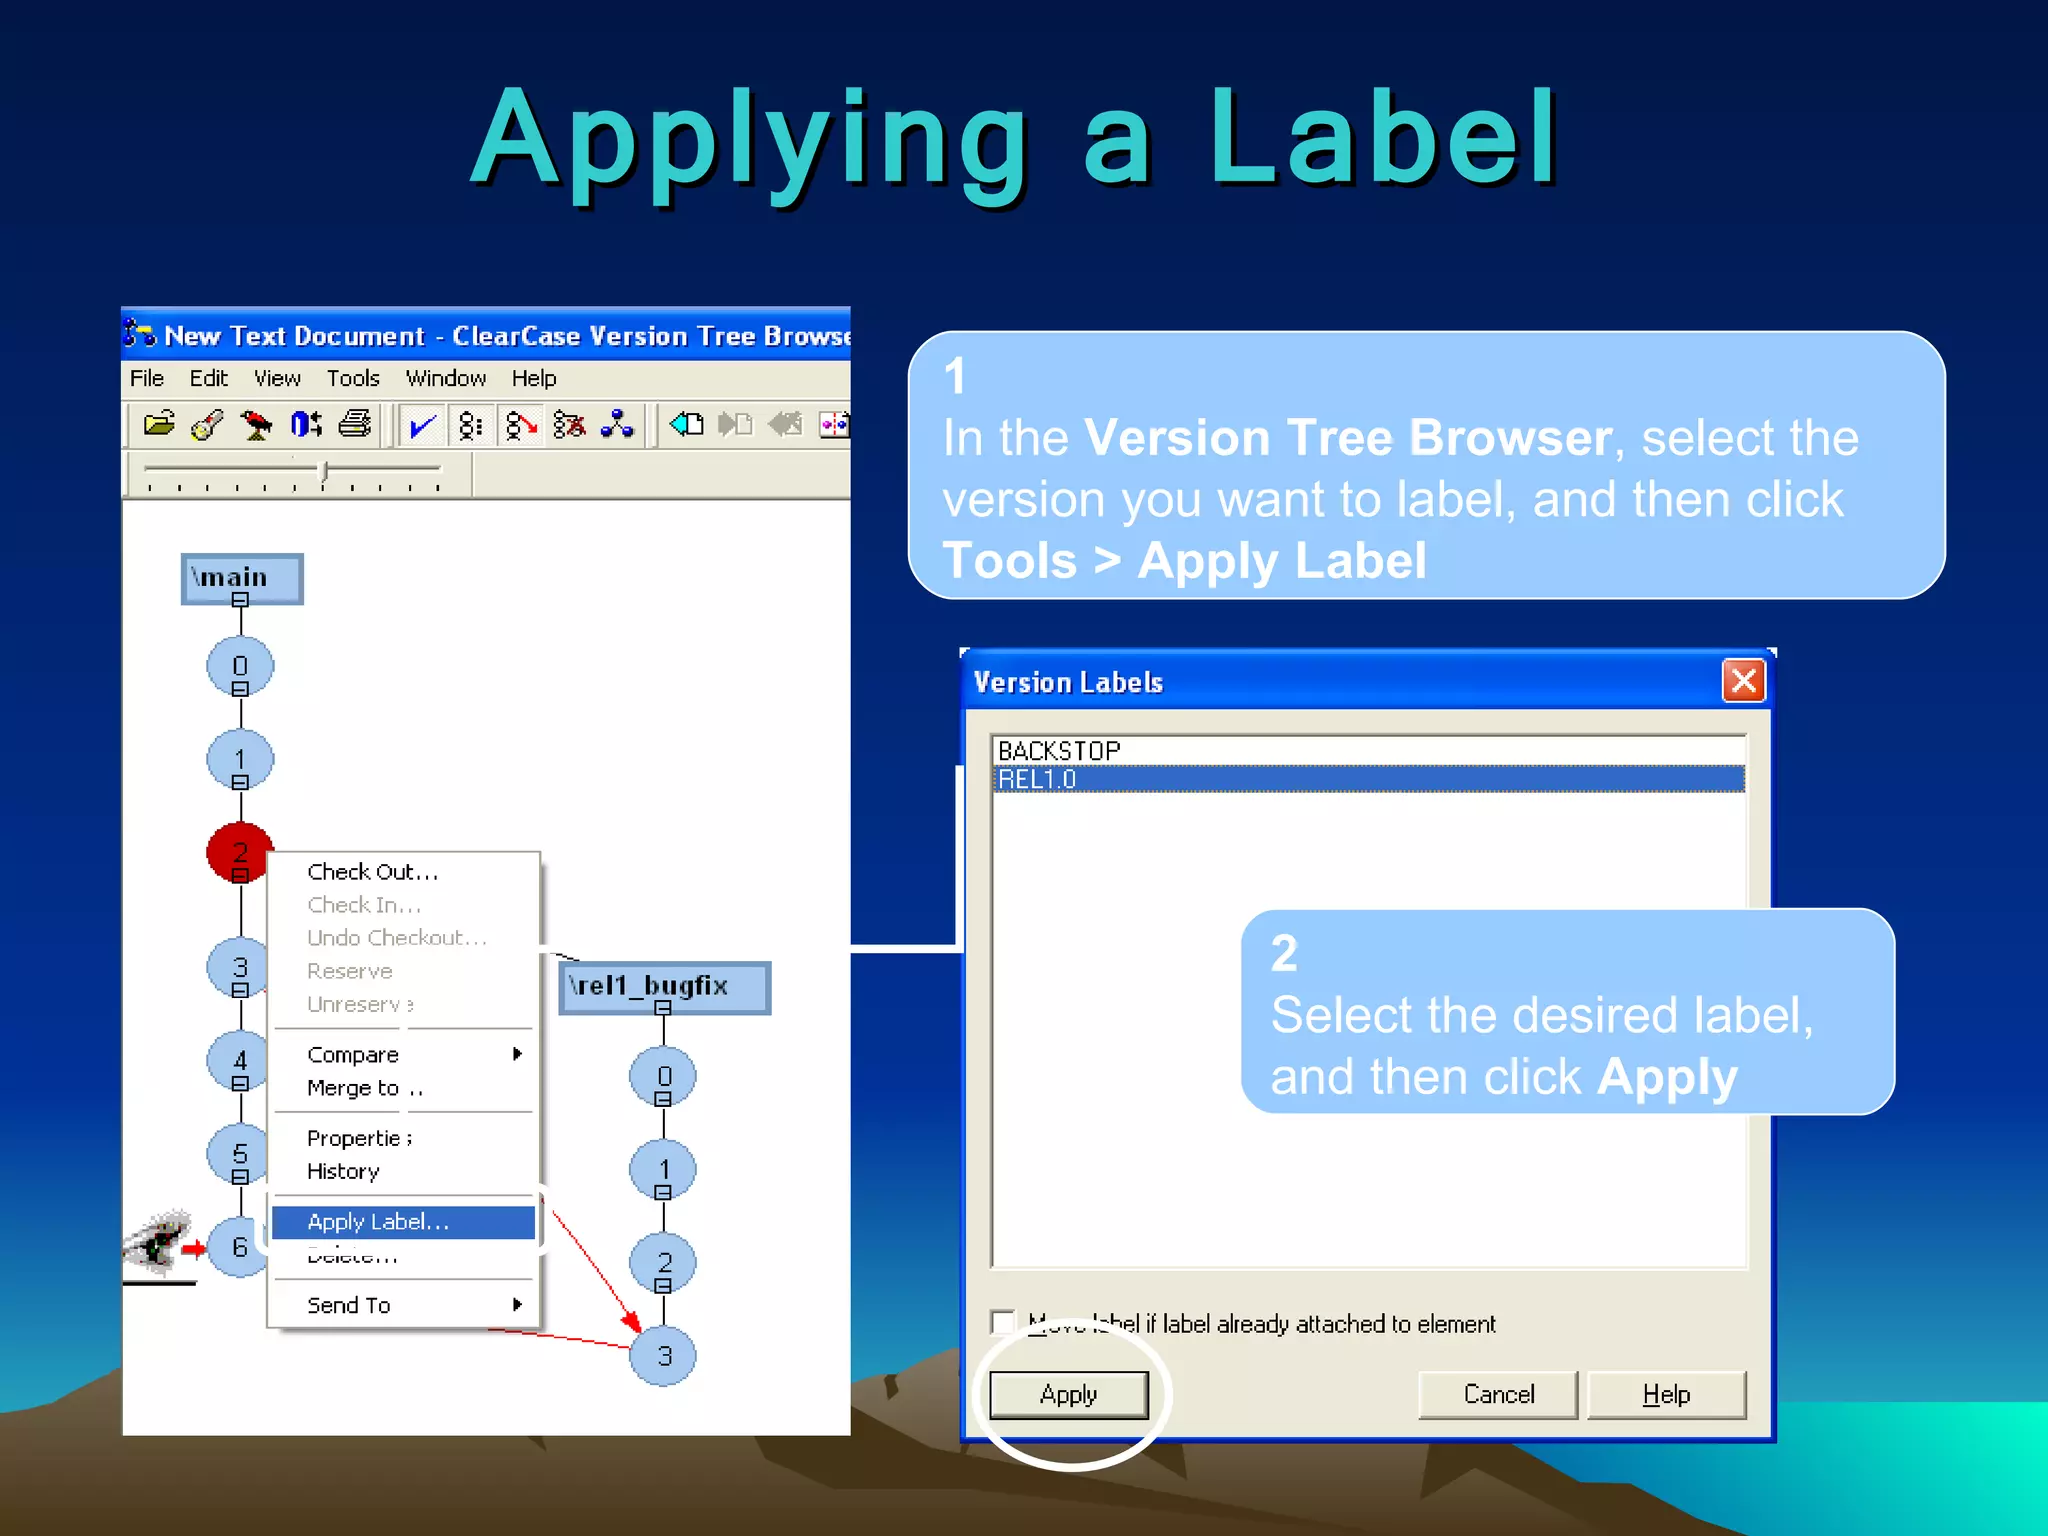
Task: Select version 1 on rel1_bugfix branch
Action: pos(664,1169)
